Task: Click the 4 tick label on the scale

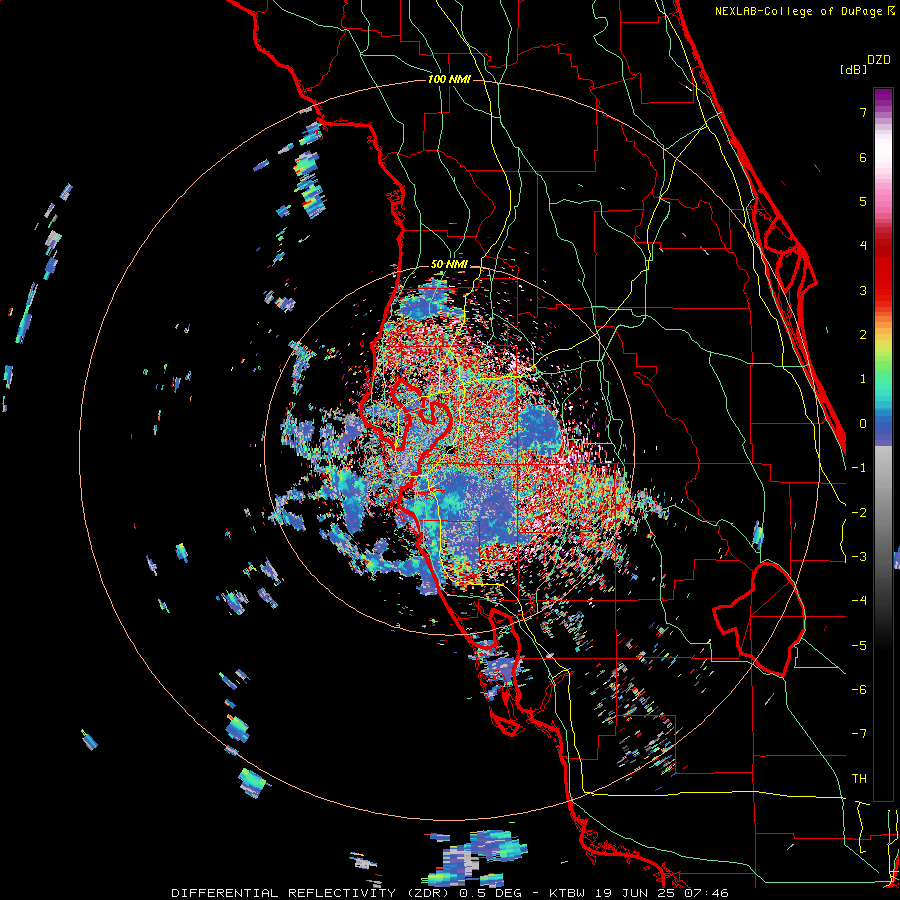Action: click(863, 246)
